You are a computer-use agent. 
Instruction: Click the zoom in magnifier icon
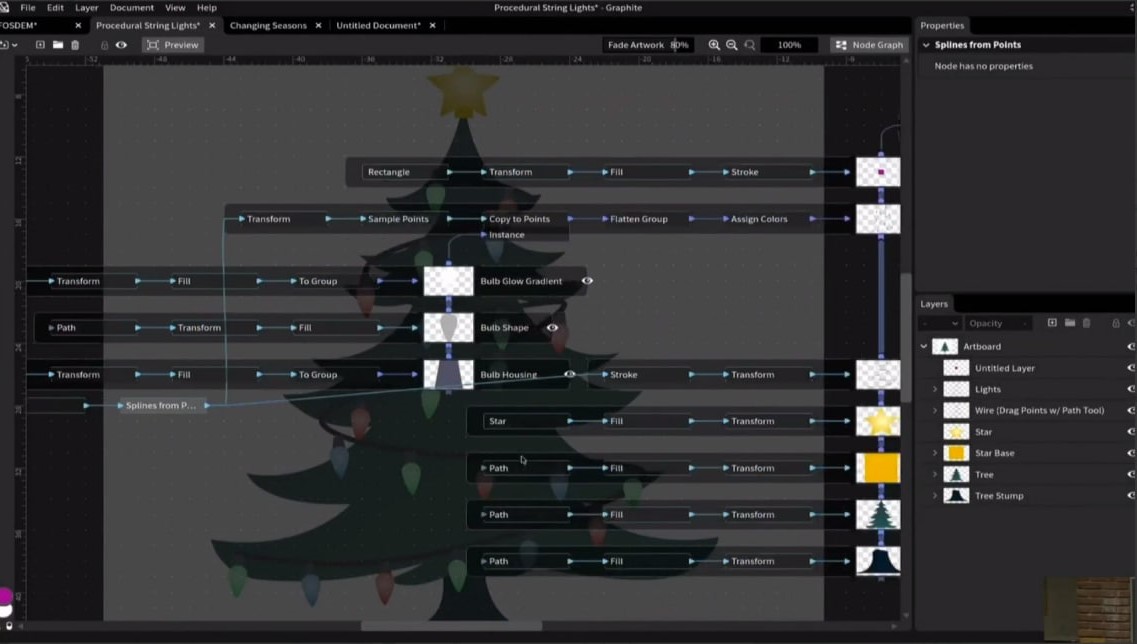pyautogui.click(x=714, y=45)
